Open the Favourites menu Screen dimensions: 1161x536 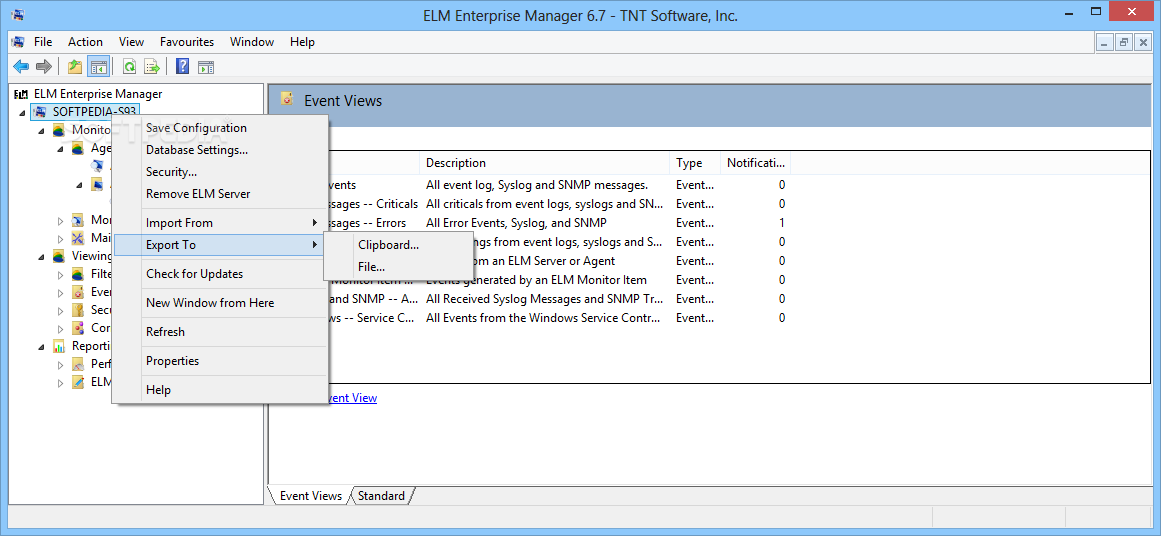pyautogui.click(x=187, y=41)
